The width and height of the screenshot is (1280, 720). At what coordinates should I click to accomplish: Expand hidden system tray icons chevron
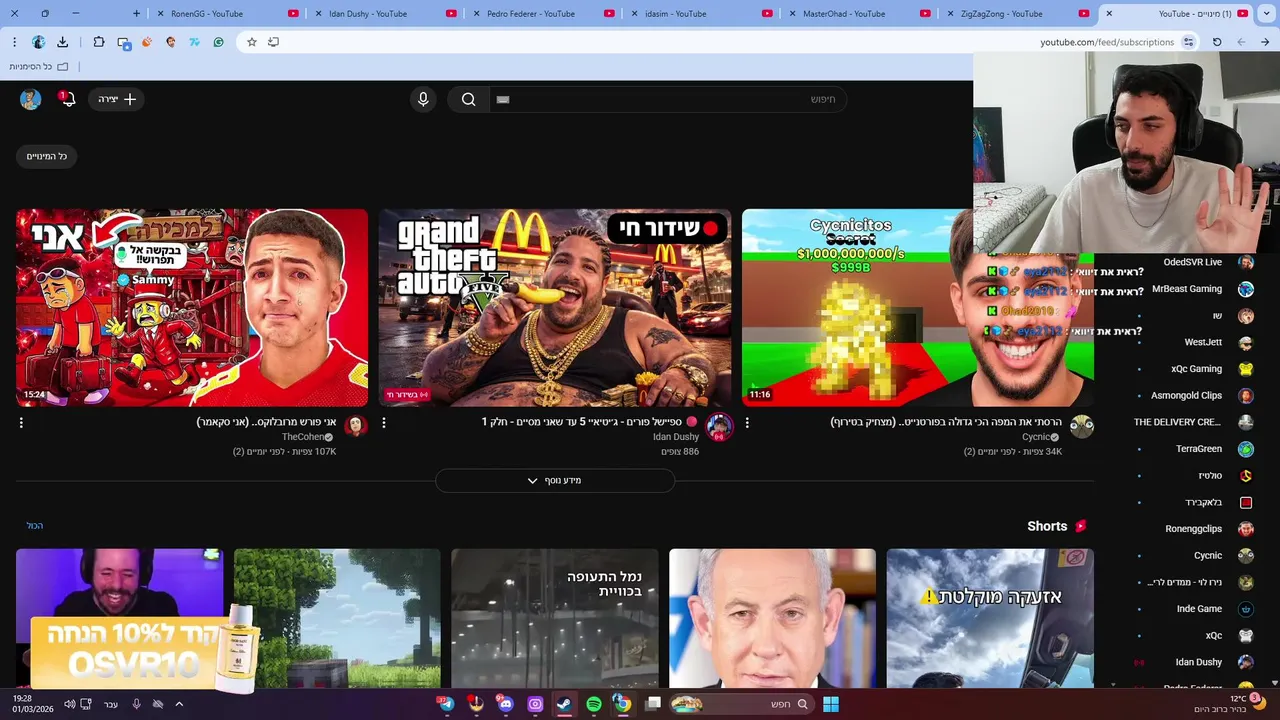tap(179, 704)
